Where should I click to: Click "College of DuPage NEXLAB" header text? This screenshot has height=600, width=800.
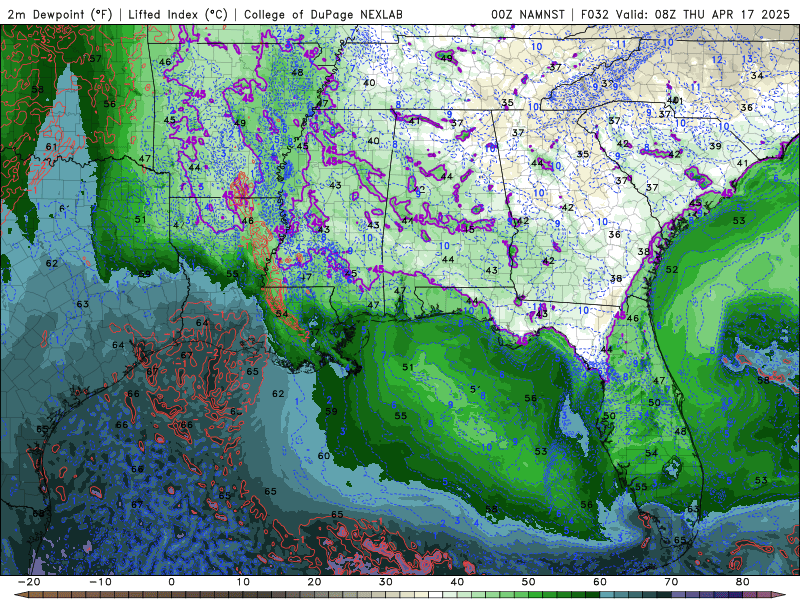point(323,14)
